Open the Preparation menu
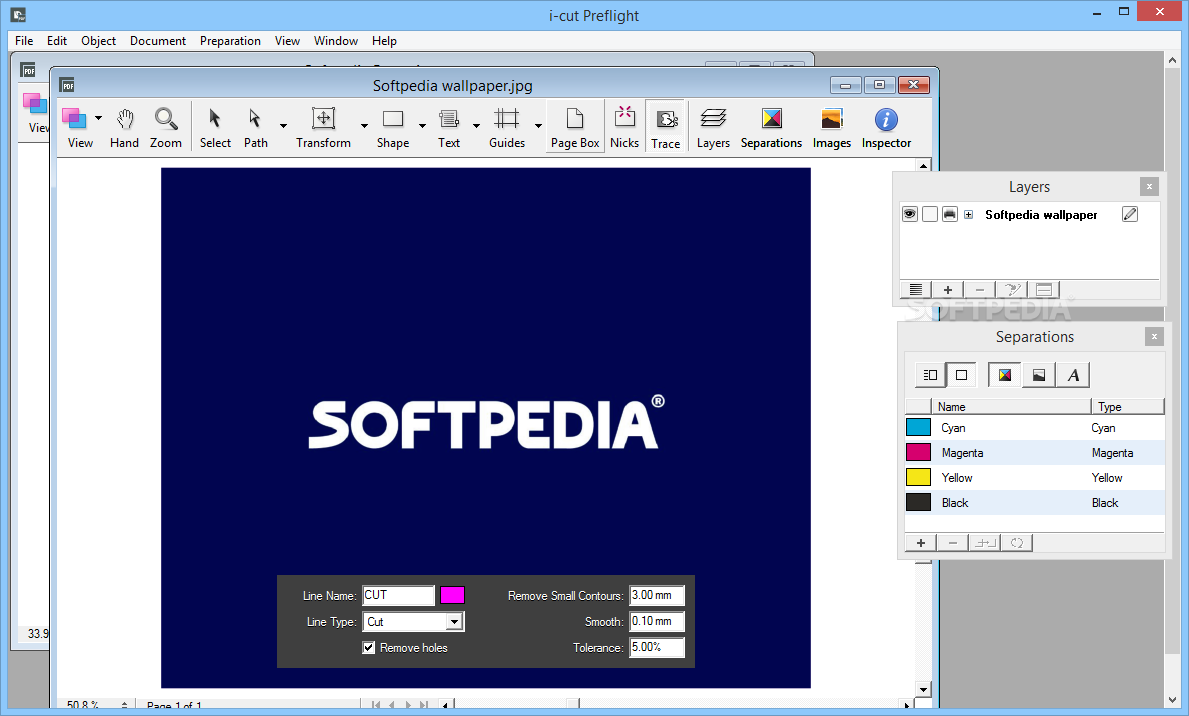 coord(231,41)
